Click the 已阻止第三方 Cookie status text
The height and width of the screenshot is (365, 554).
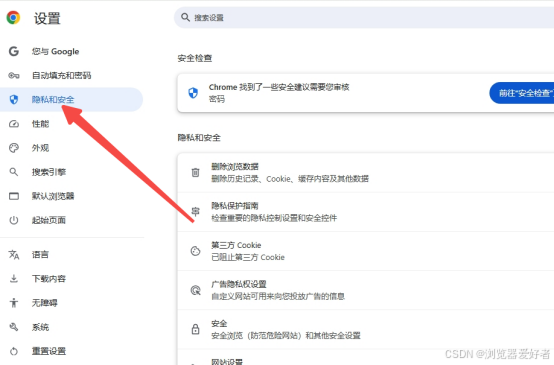pyautogui.click(x=248, y=257)
